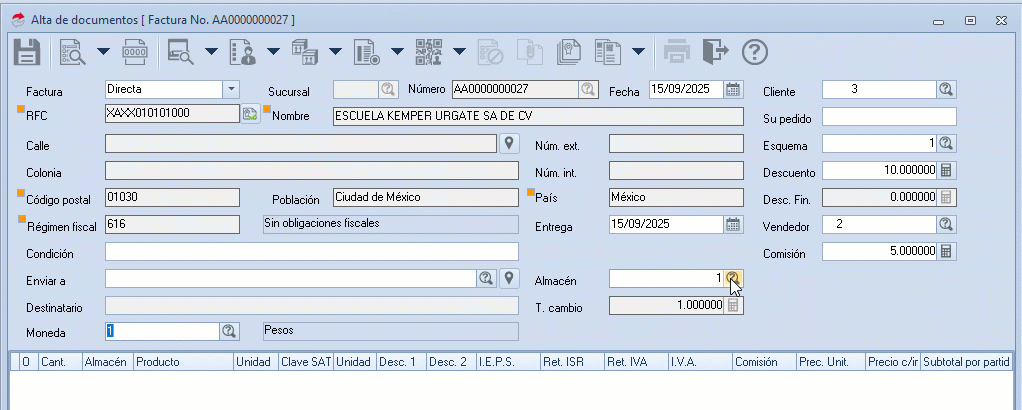Click the QR code toolbar icon
Image resolution: width=1022 pixels, height=410 pixels.
coord(429,51)
